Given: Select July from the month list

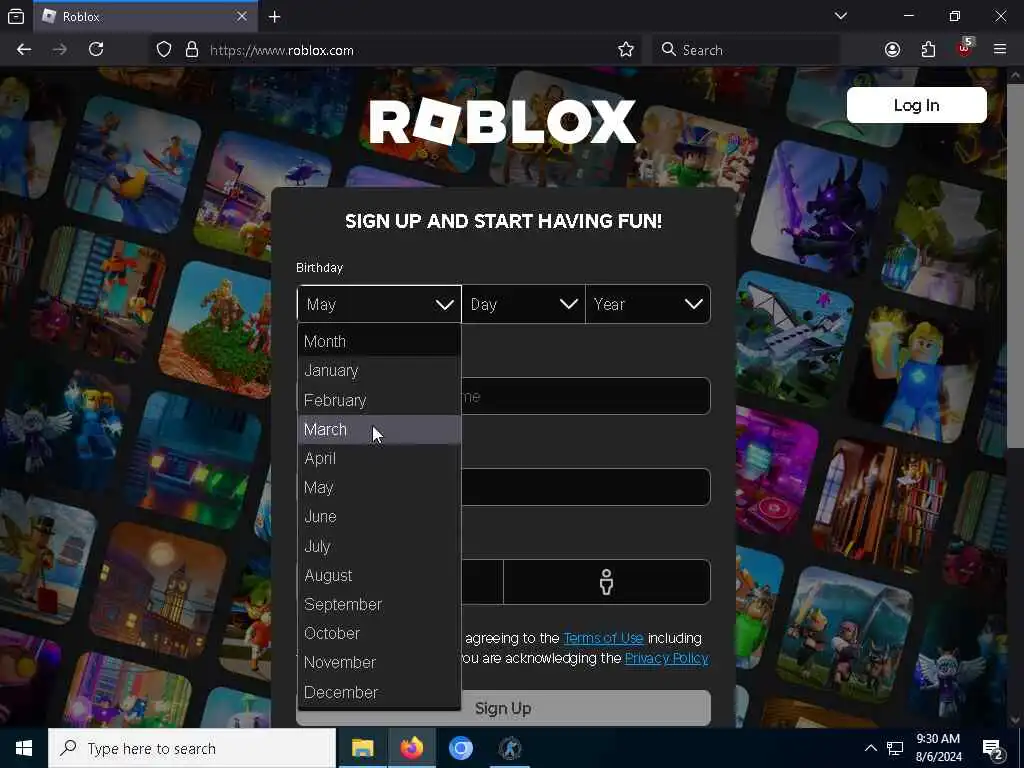Looking at the screenshot, I should click(x=379, y=546).
